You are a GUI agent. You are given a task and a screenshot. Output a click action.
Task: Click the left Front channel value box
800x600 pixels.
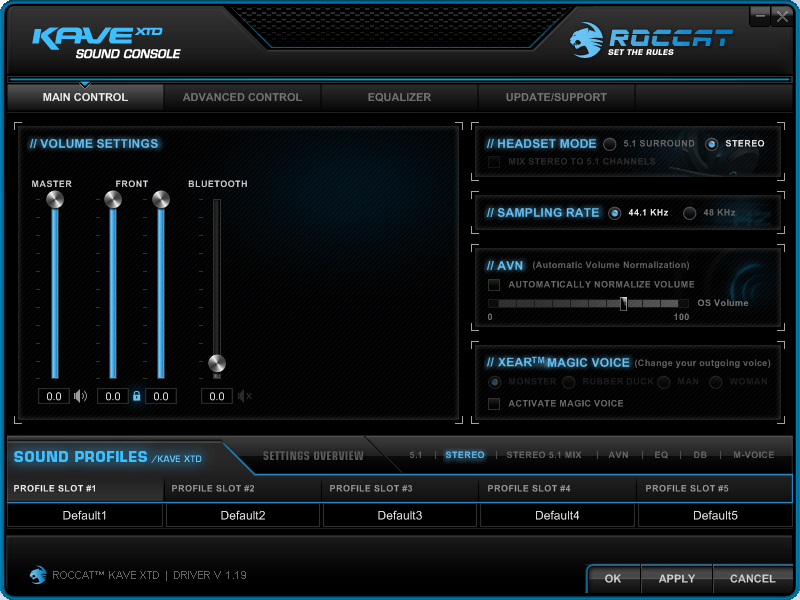[113, 396]
